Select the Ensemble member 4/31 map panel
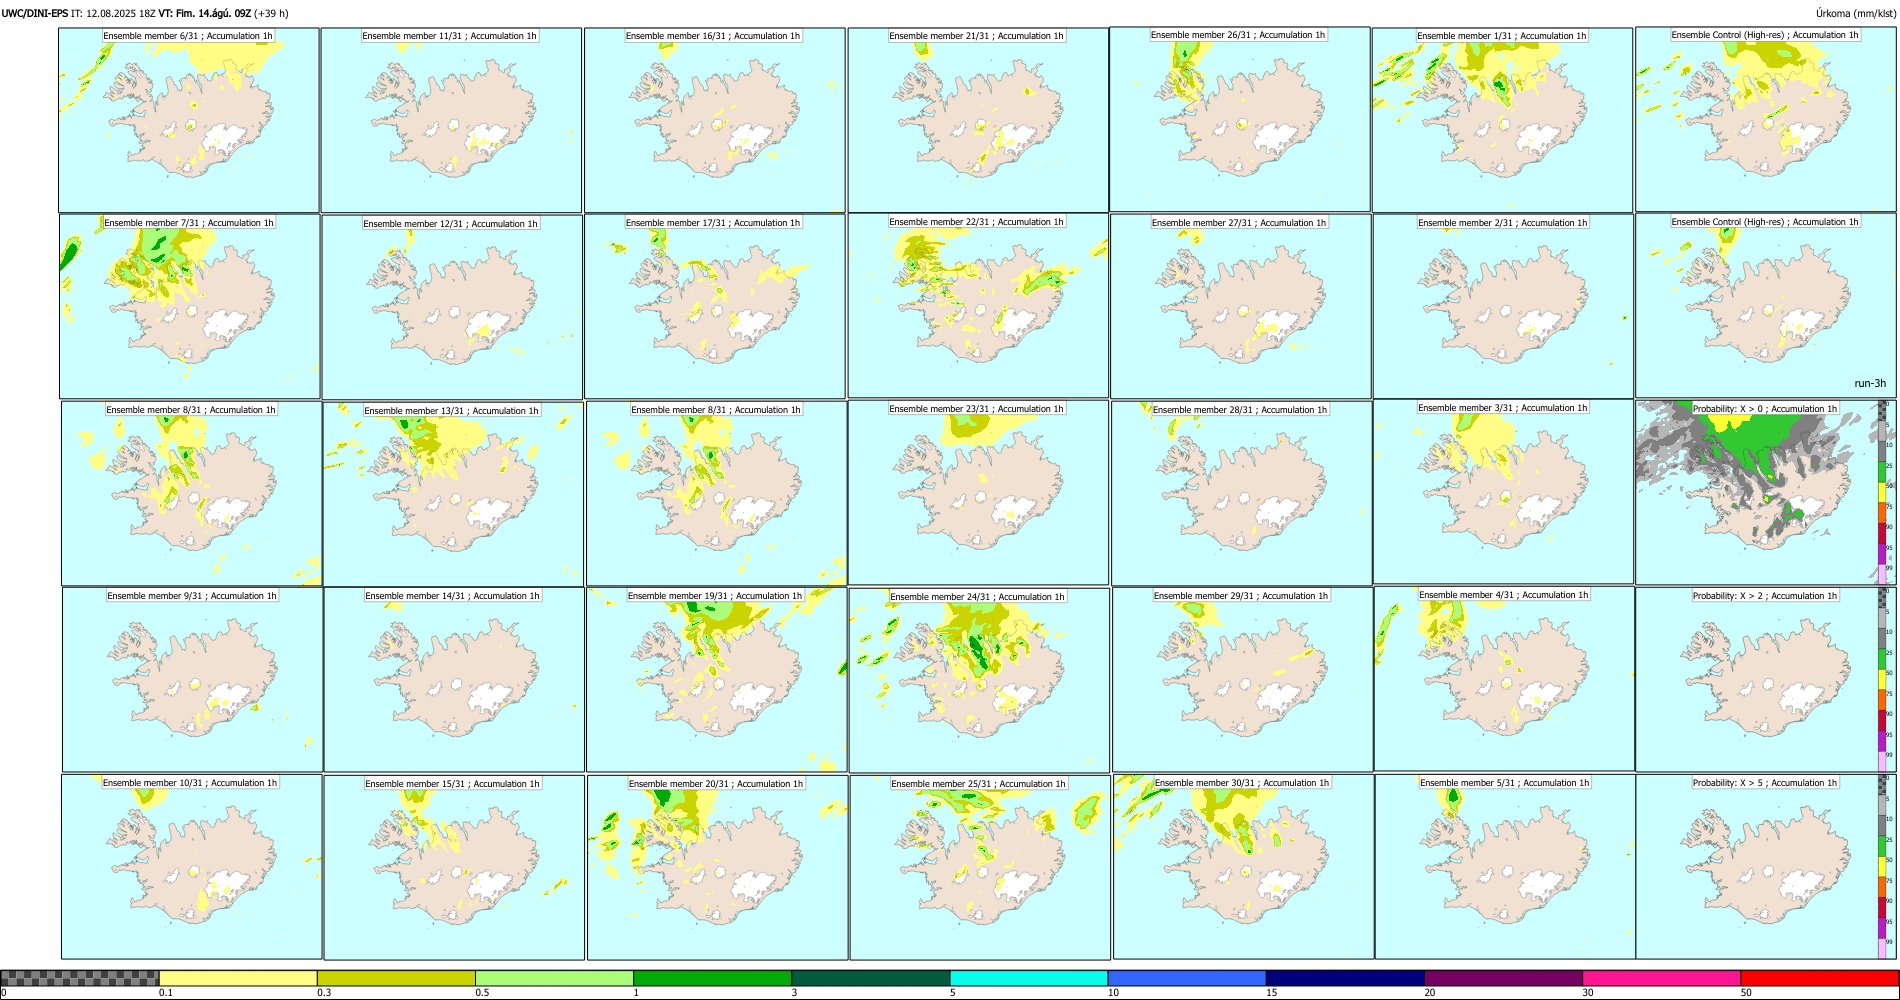The image size is (1900, 1000). [x=1505, y=679]
